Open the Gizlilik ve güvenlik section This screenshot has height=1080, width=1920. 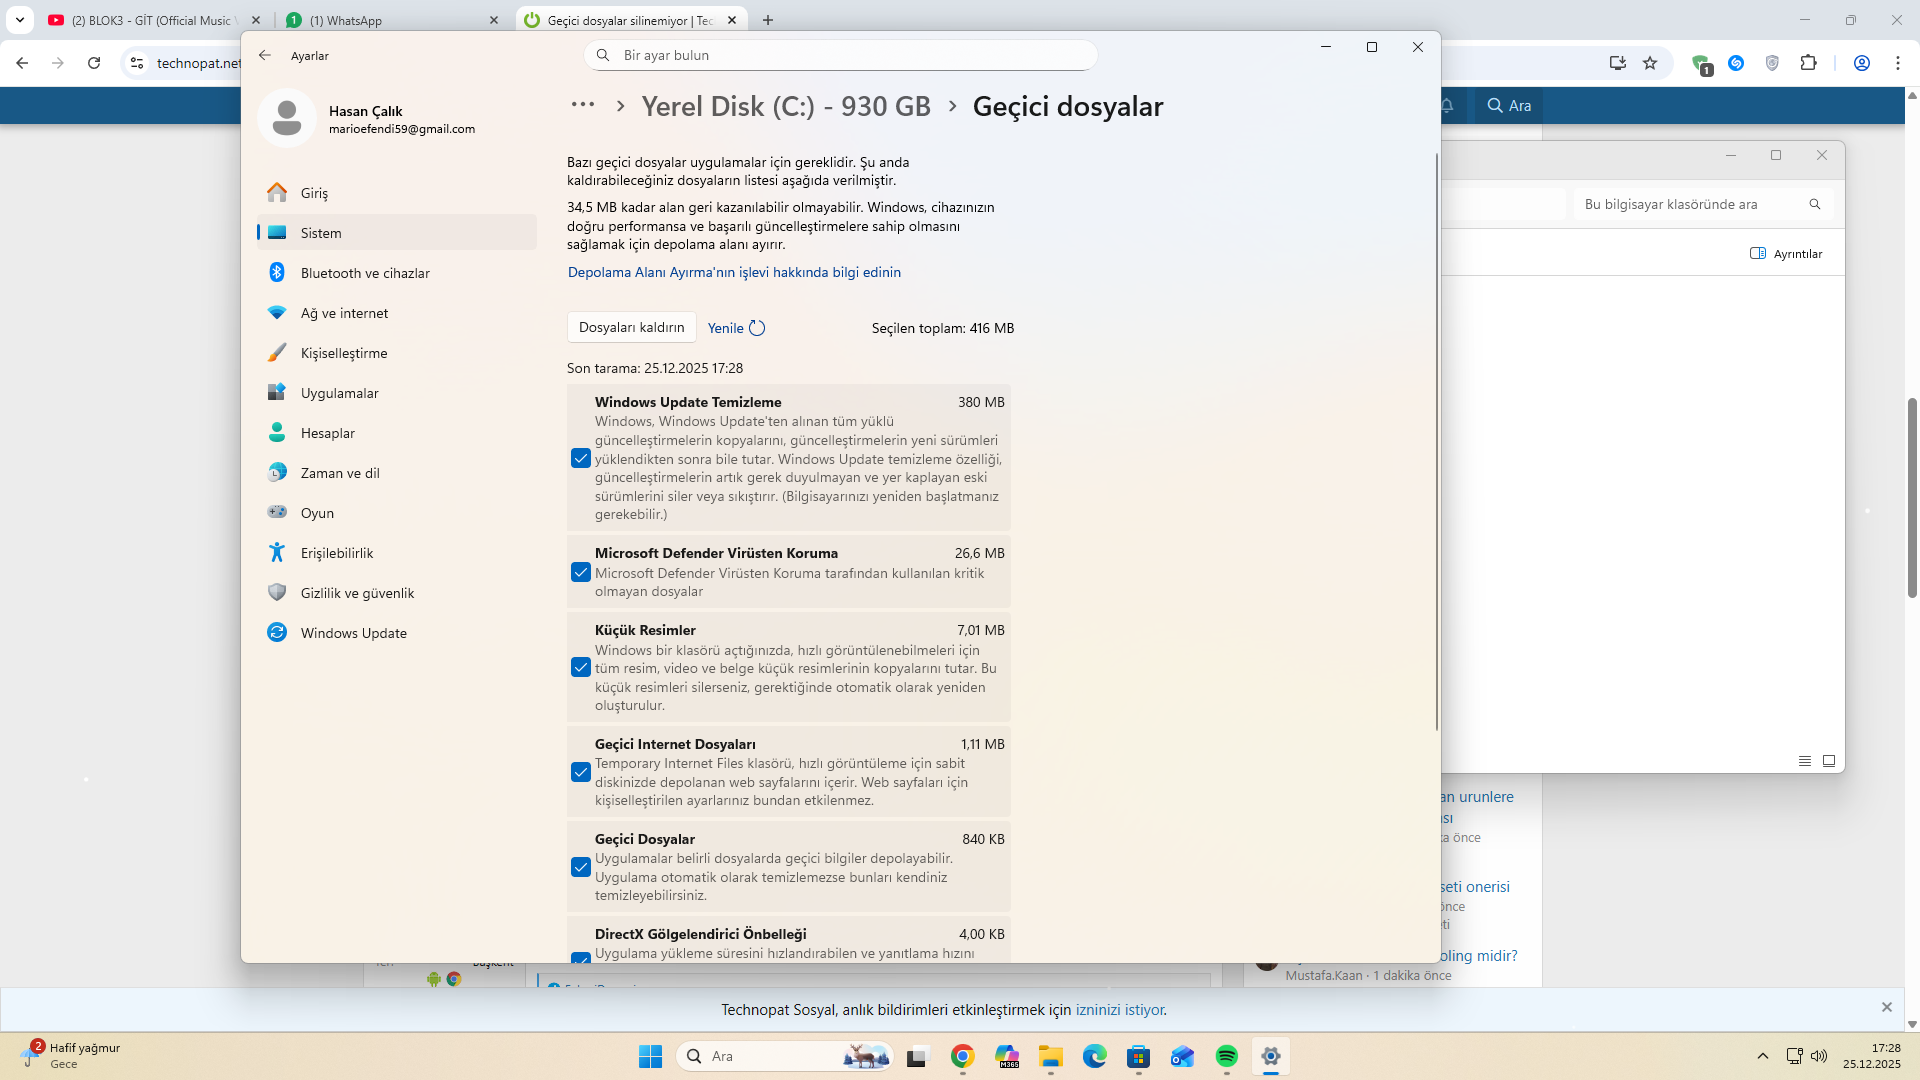click(x=357, y=593)
